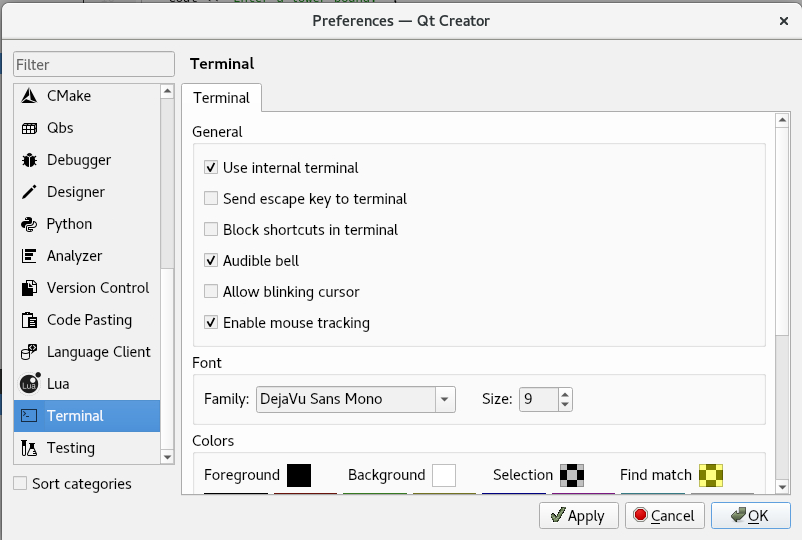Go to CMake settings label
Viewport: 802px width, 540px height.
pos(69,96)
